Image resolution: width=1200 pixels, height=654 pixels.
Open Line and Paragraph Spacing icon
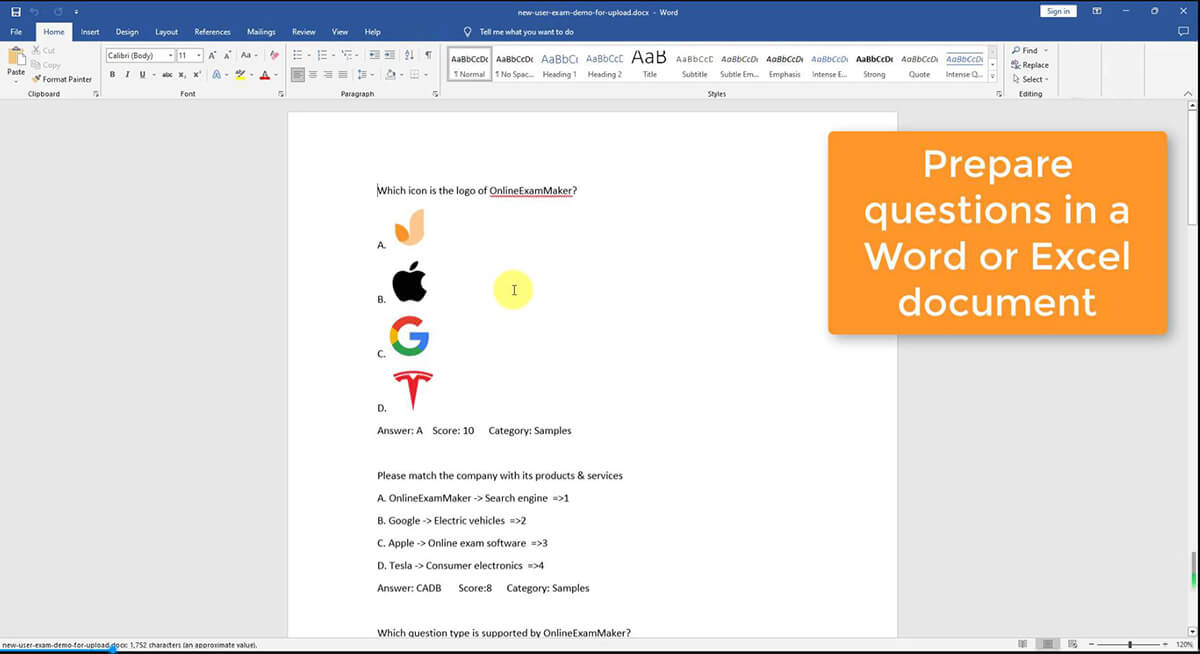pos(362,75)
